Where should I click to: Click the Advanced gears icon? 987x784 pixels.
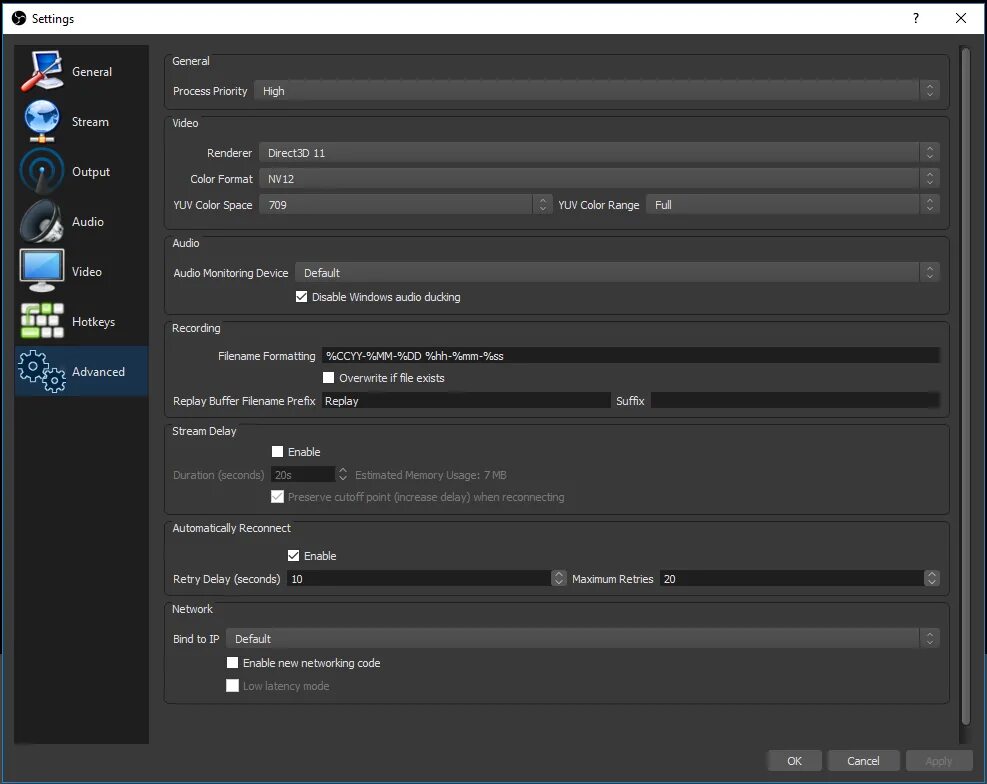tap(42, 371)
